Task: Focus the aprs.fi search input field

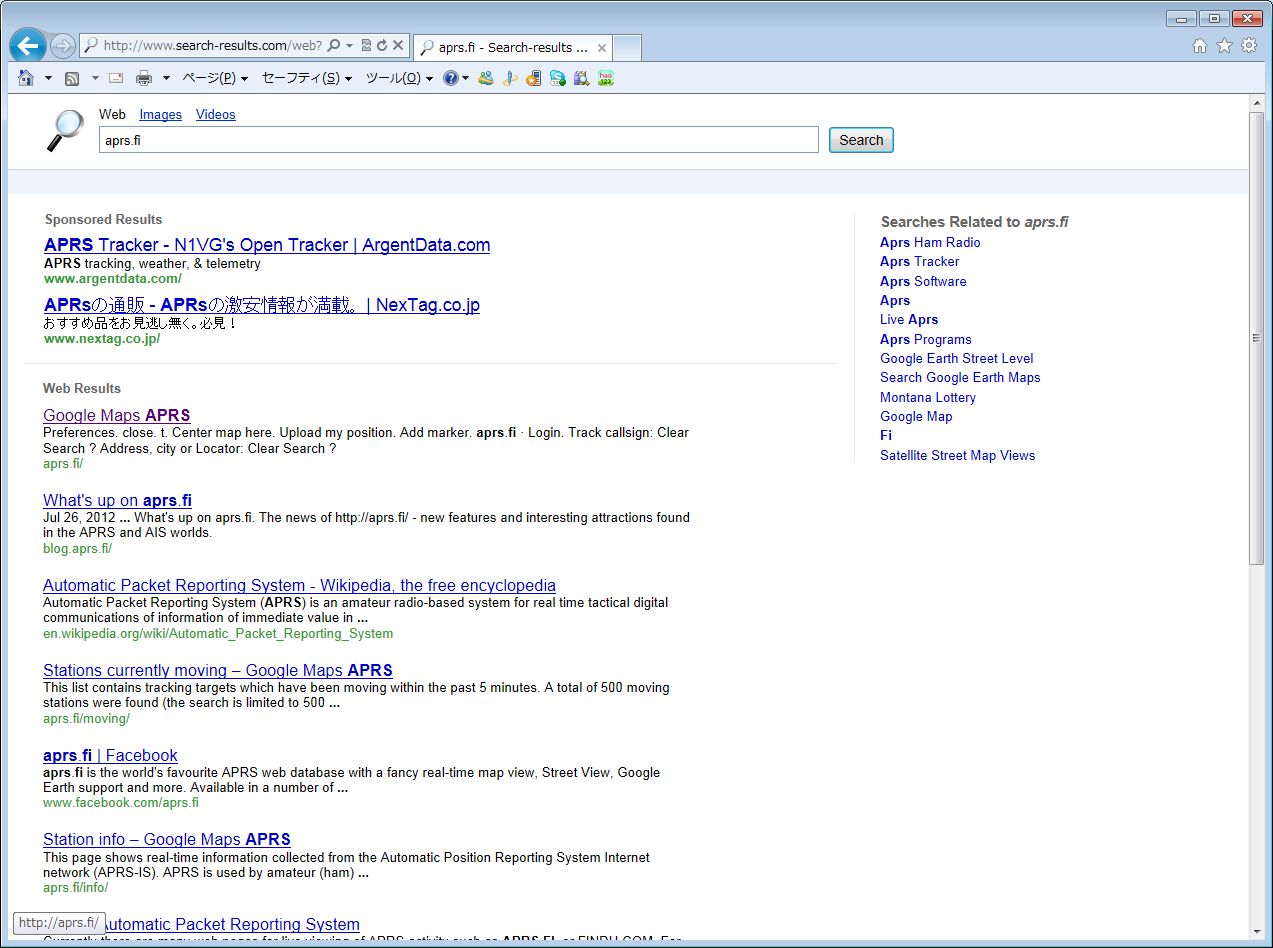Action: tap(459, 140)
